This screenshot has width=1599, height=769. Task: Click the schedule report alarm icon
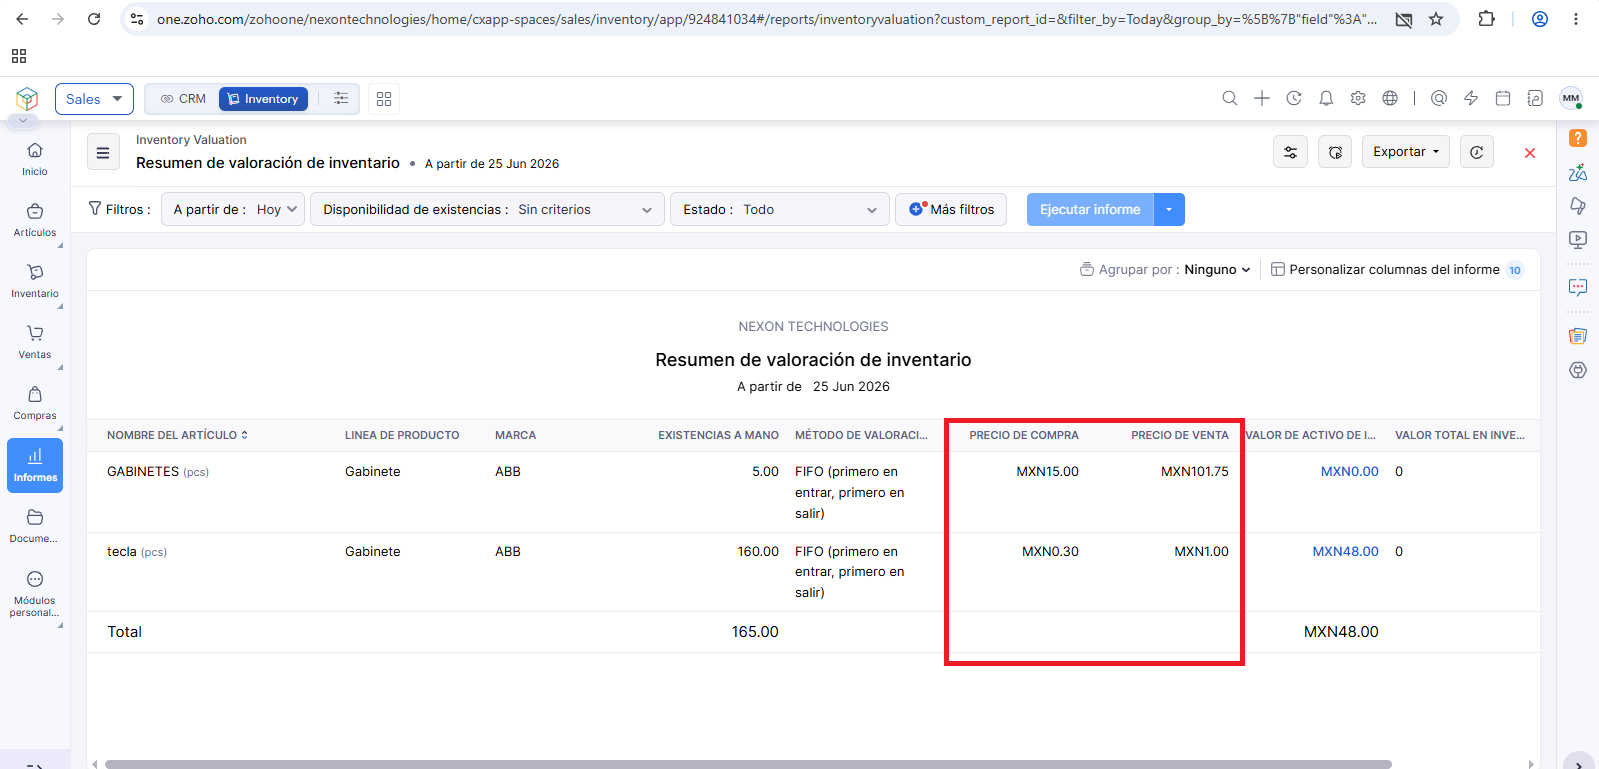point(1335,152)
